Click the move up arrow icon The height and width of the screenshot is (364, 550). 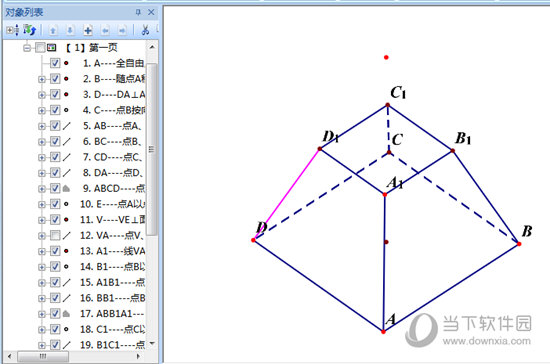point(53,31)
